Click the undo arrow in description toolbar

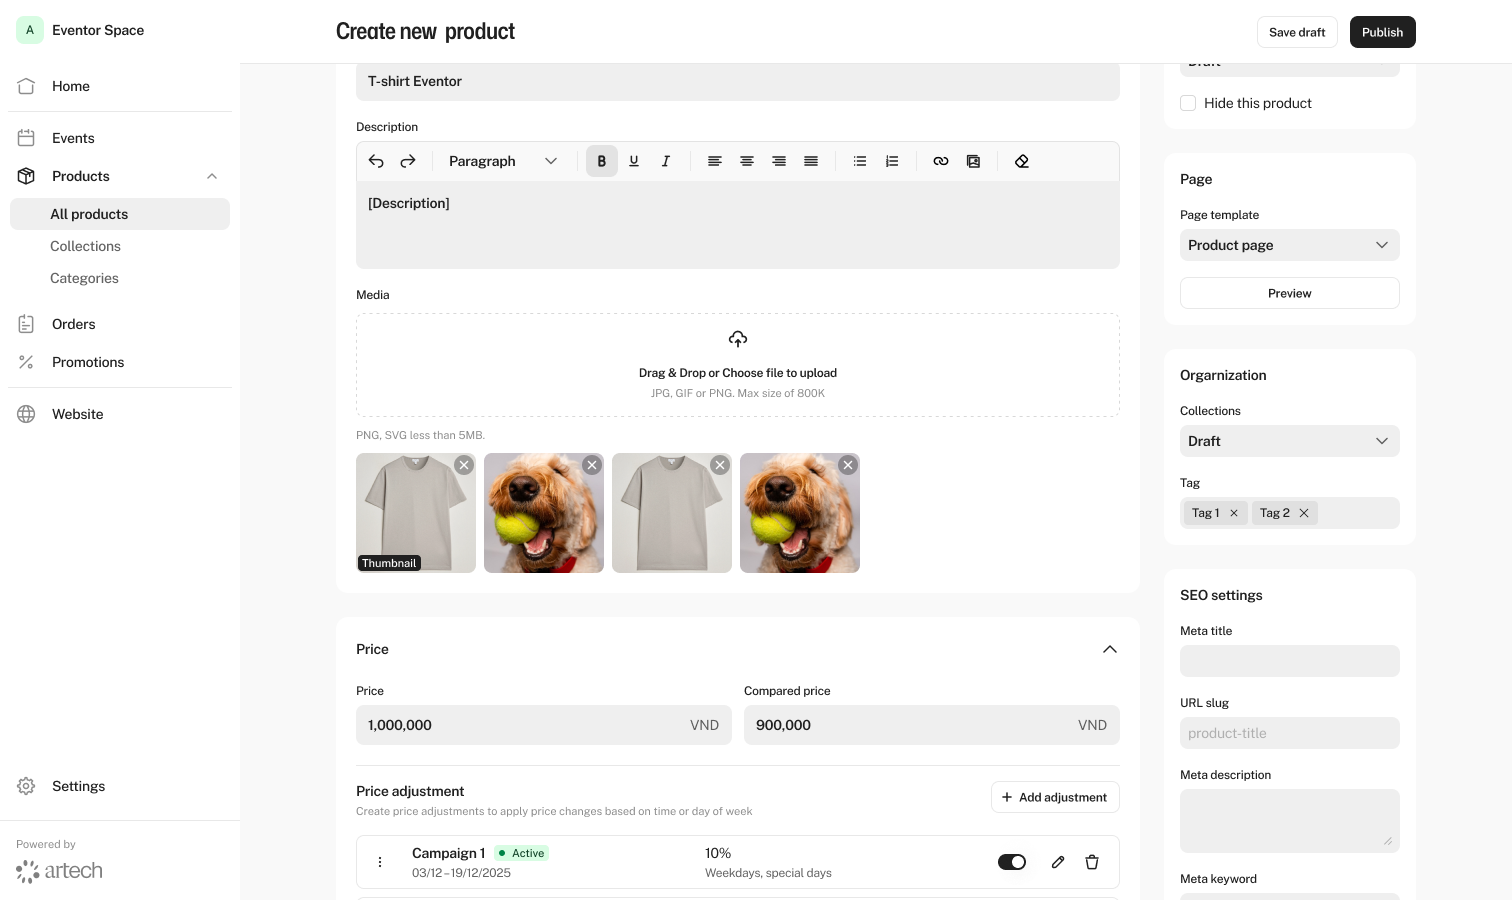[x=376, y=161]
